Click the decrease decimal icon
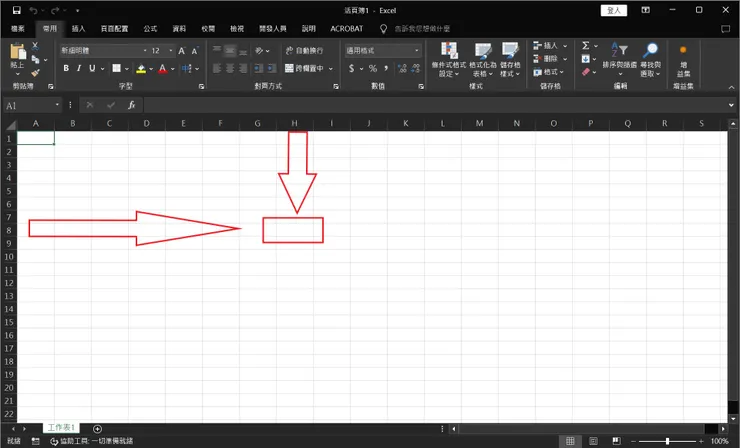 (416, 68)
